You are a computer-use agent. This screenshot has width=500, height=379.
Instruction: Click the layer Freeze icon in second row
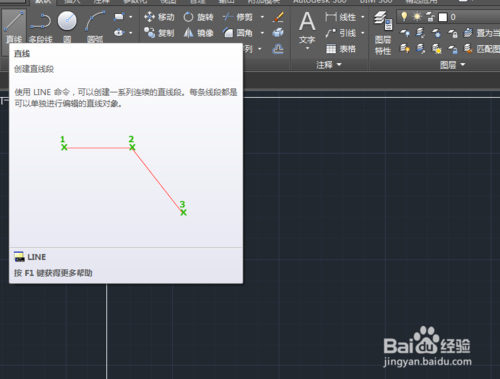[x=436, y=33]
